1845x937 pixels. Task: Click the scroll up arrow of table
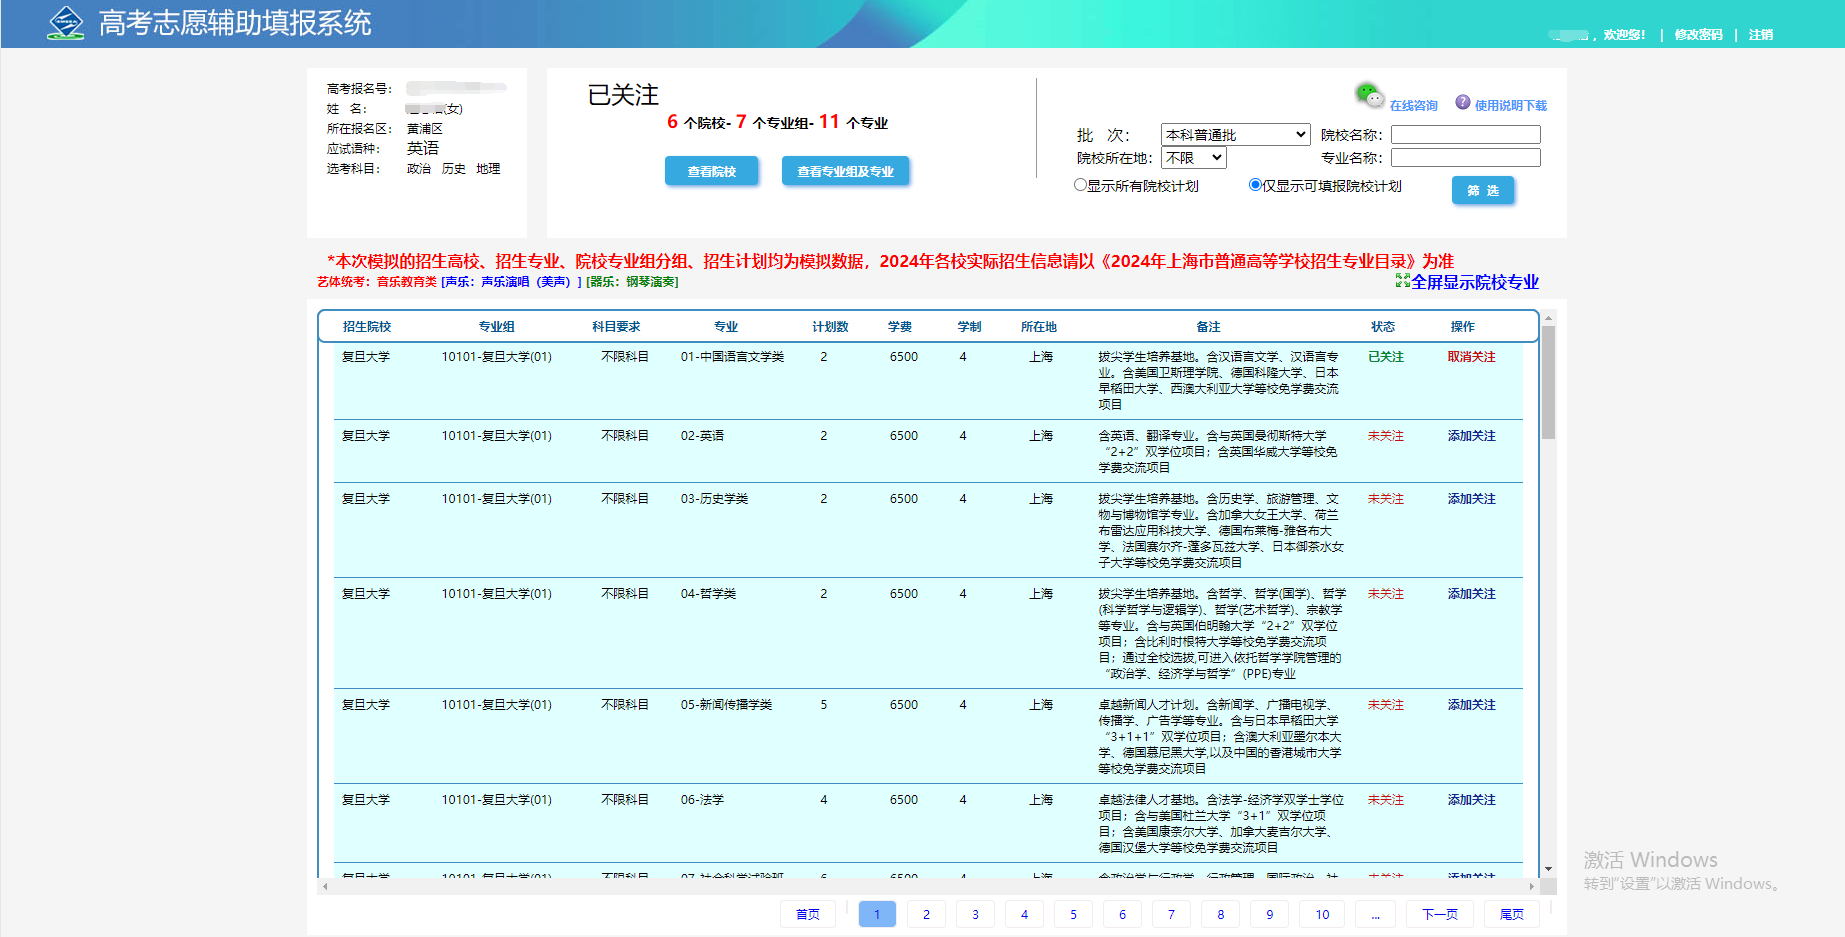click(1548, 318)
